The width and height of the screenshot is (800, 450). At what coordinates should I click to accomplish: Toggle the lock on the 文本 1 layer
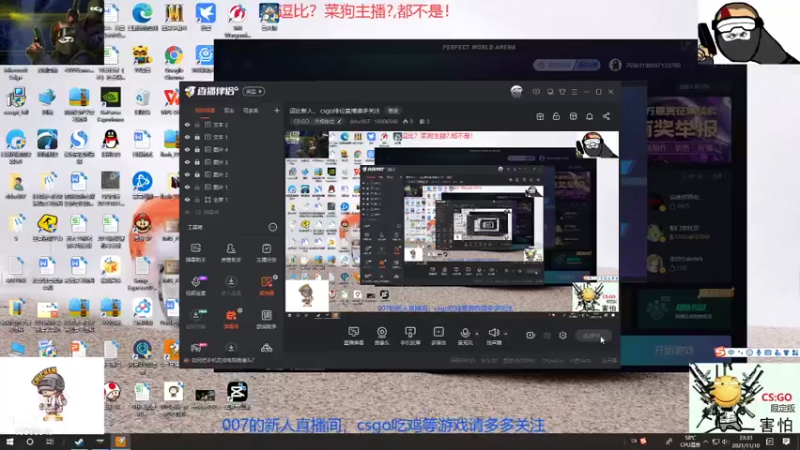(x=197, y=137)
